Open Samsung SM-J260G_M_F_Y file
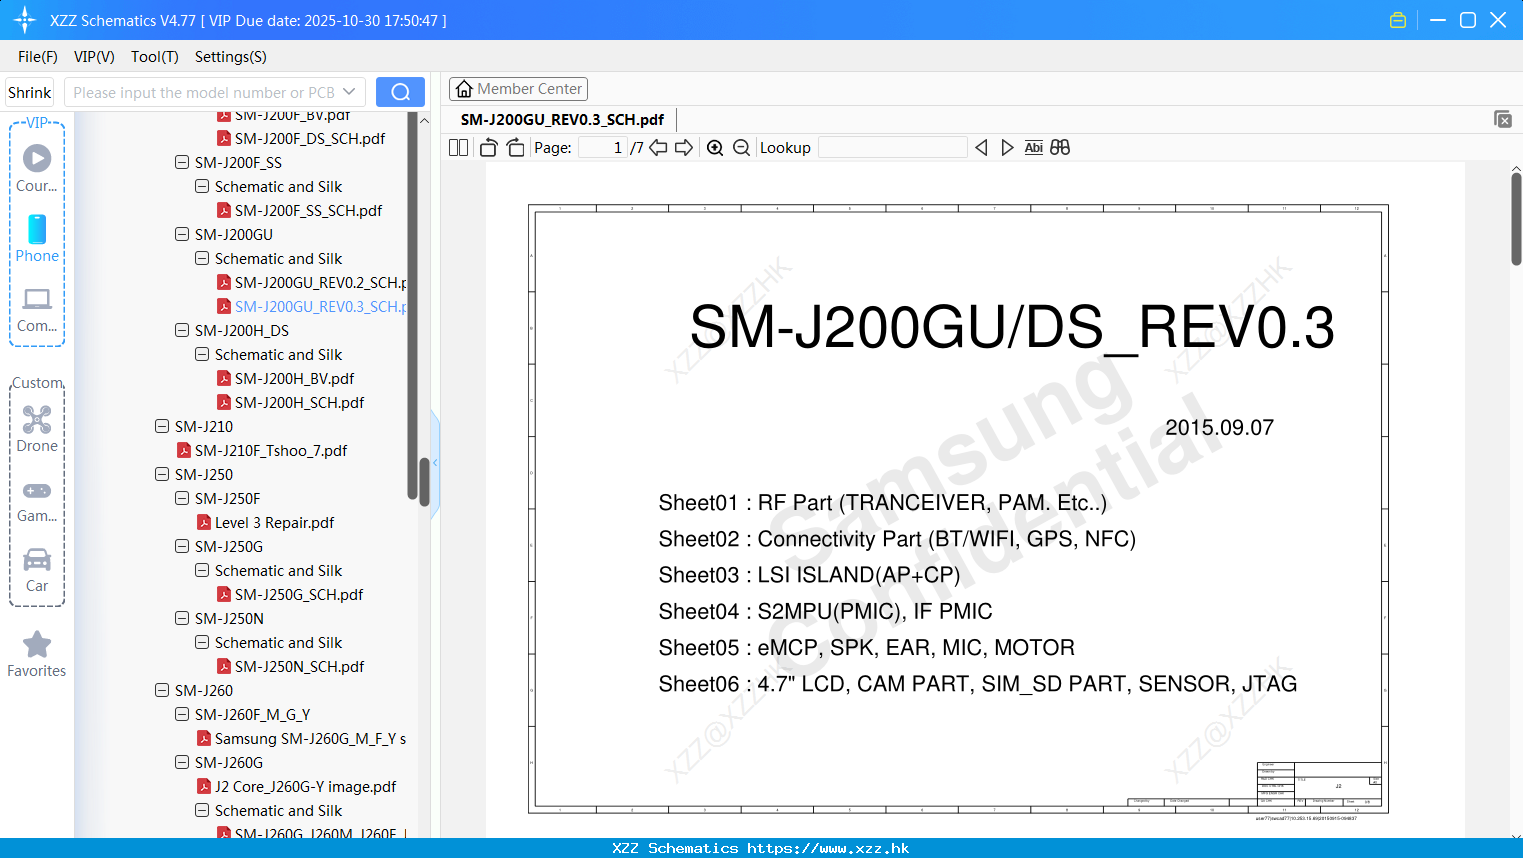This screenshot has width=1523, height=858. [310, 738]
